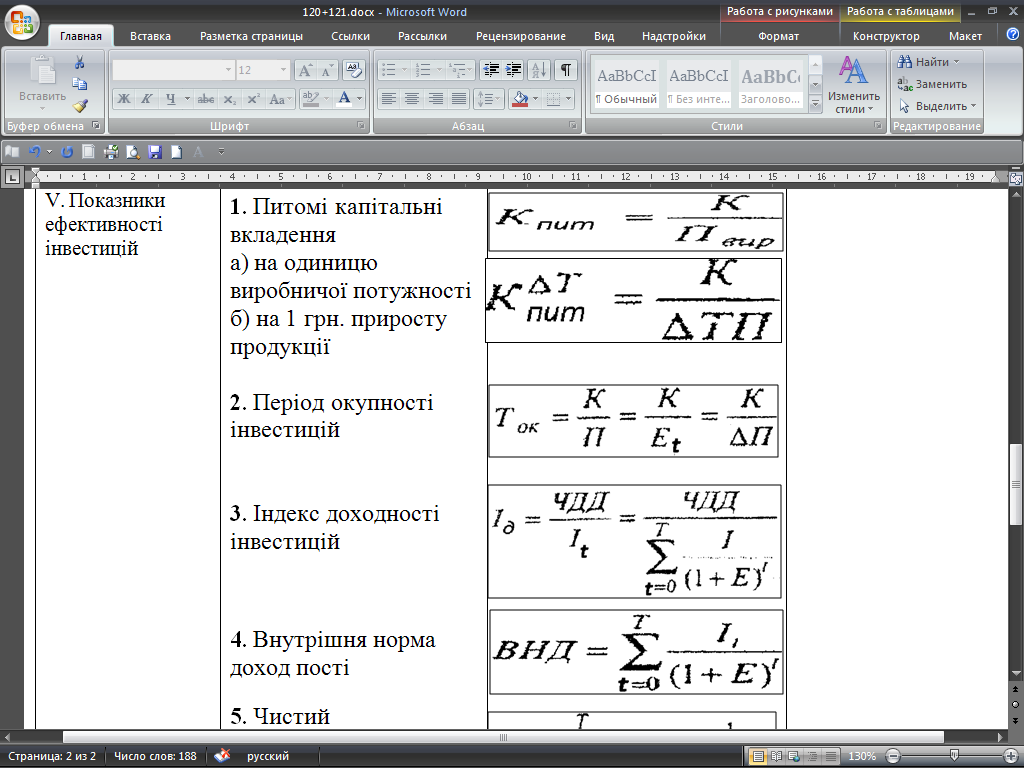Click quick print printer icon

click(x=111, y=152)
